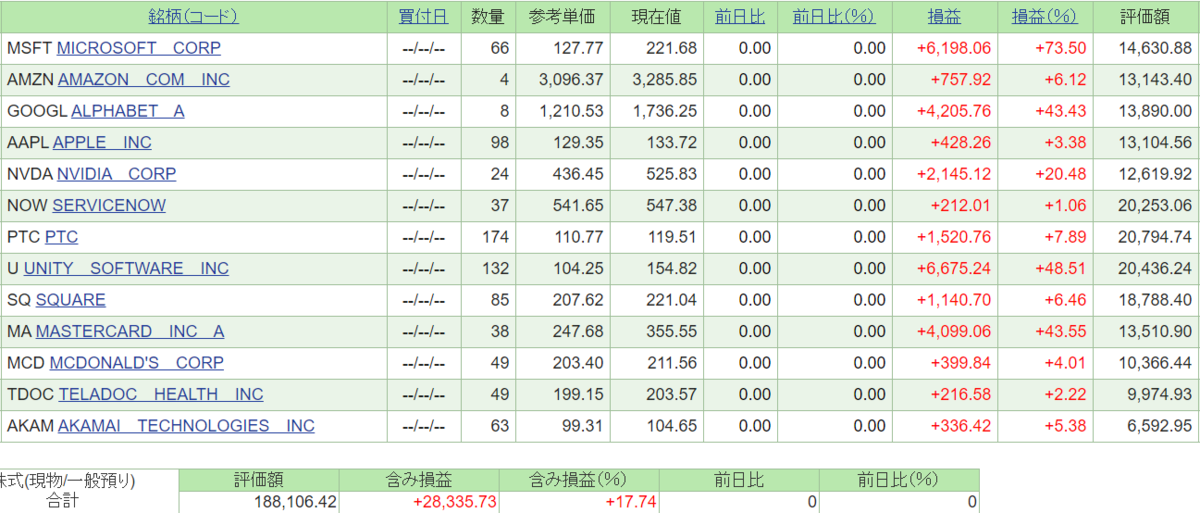
Task: Sort by 損益 column header link
Action: [944, 16]
